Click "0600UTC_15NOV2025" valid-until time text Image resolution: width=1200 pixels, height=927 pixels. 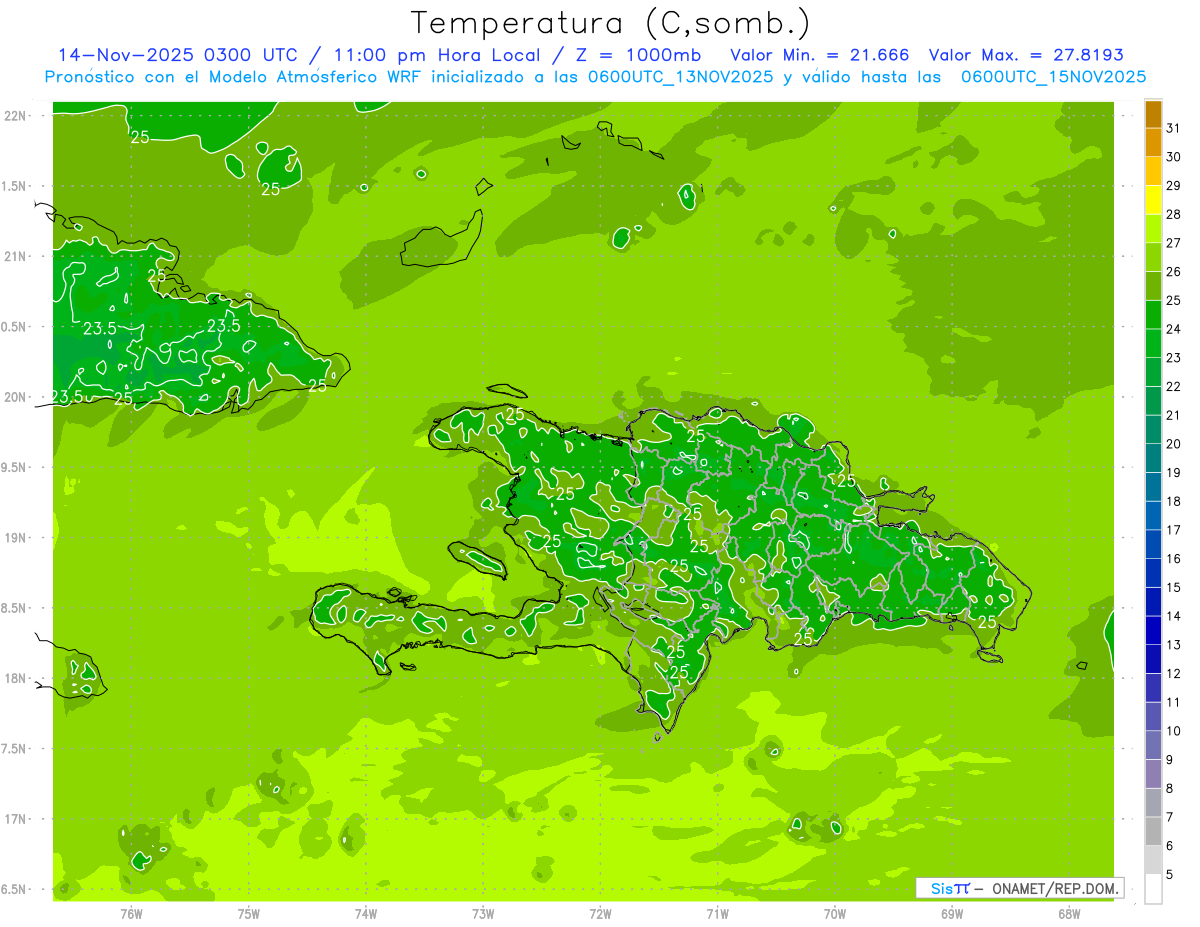pyautogui.click(x=1053, y=77)
